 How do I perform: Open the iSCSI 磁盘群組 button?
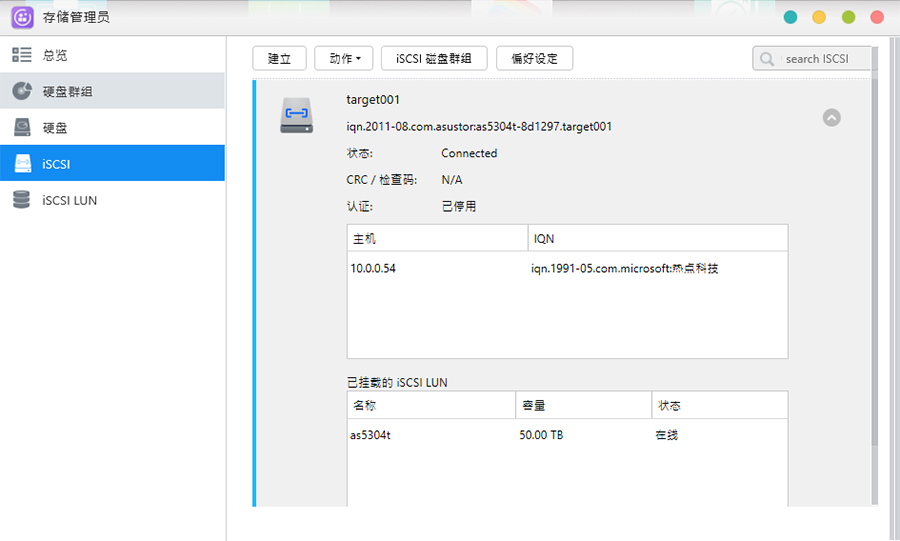click(434, 59)
